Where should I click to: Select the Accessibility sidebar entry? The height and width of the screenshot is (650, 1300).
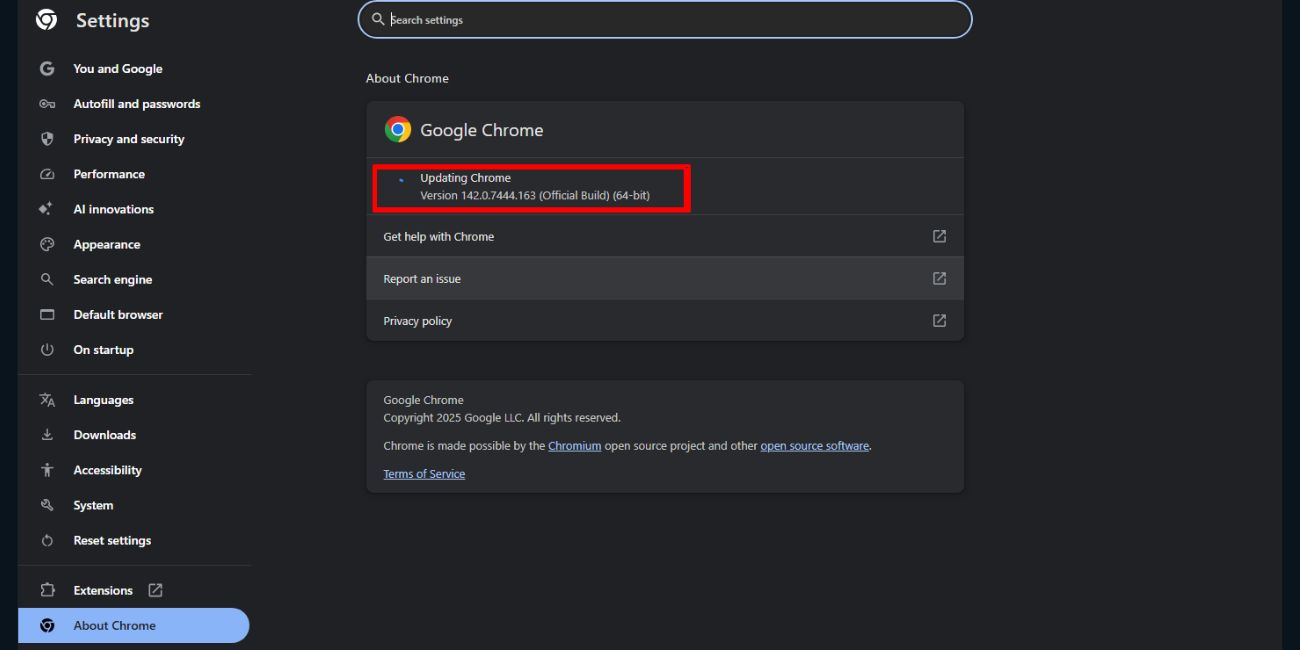107,469
